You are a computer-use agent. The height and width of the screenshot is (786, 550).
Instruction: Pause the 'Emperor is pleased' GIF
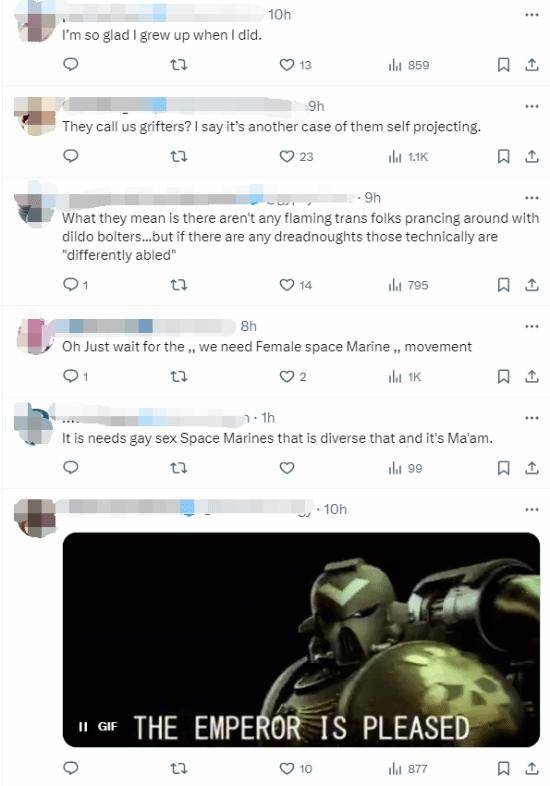[83, 726]
